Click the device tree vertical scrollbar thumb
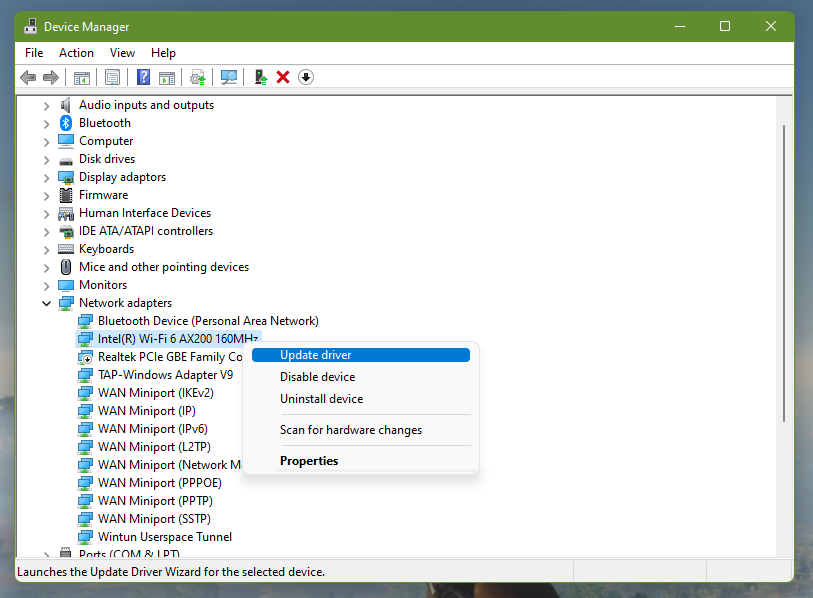The image size is (813, 598). [x=784, y=273]
